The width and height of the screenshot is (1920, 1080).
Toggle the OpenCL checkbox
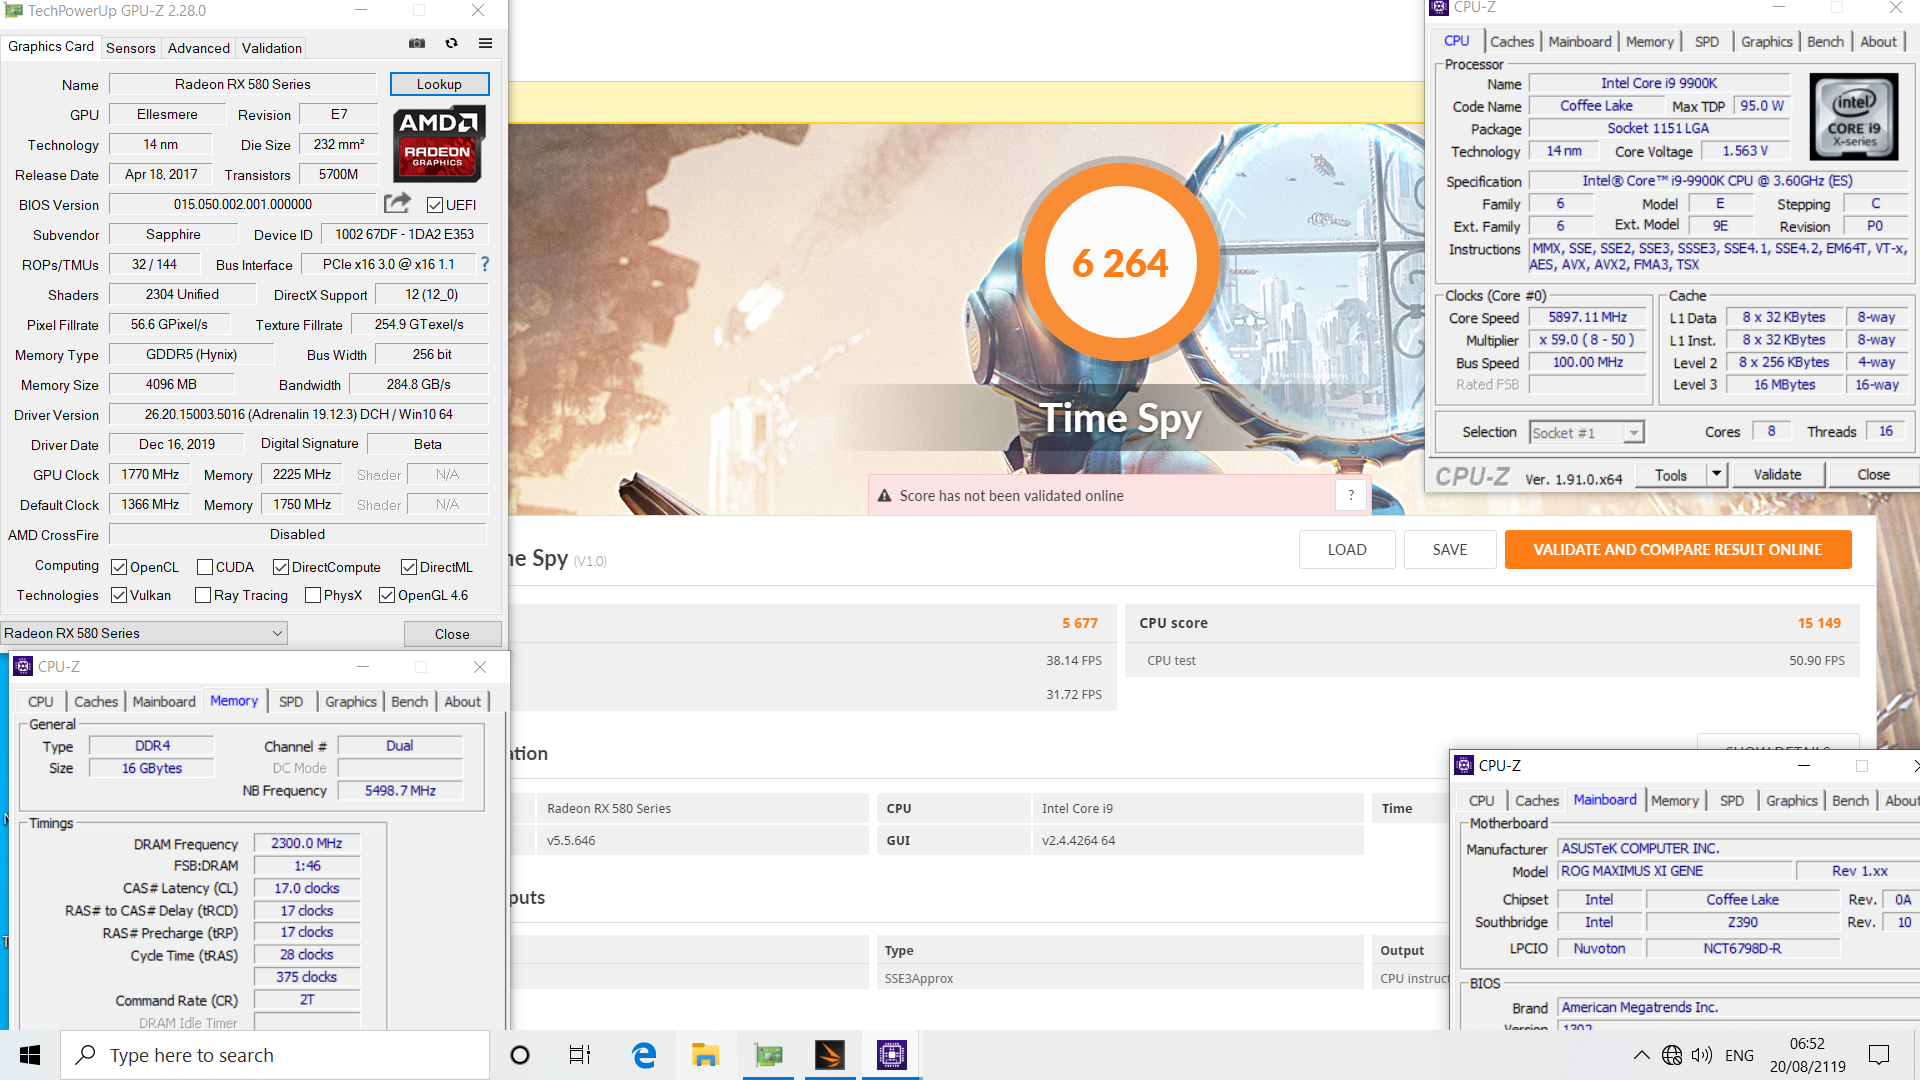[119, 567]
